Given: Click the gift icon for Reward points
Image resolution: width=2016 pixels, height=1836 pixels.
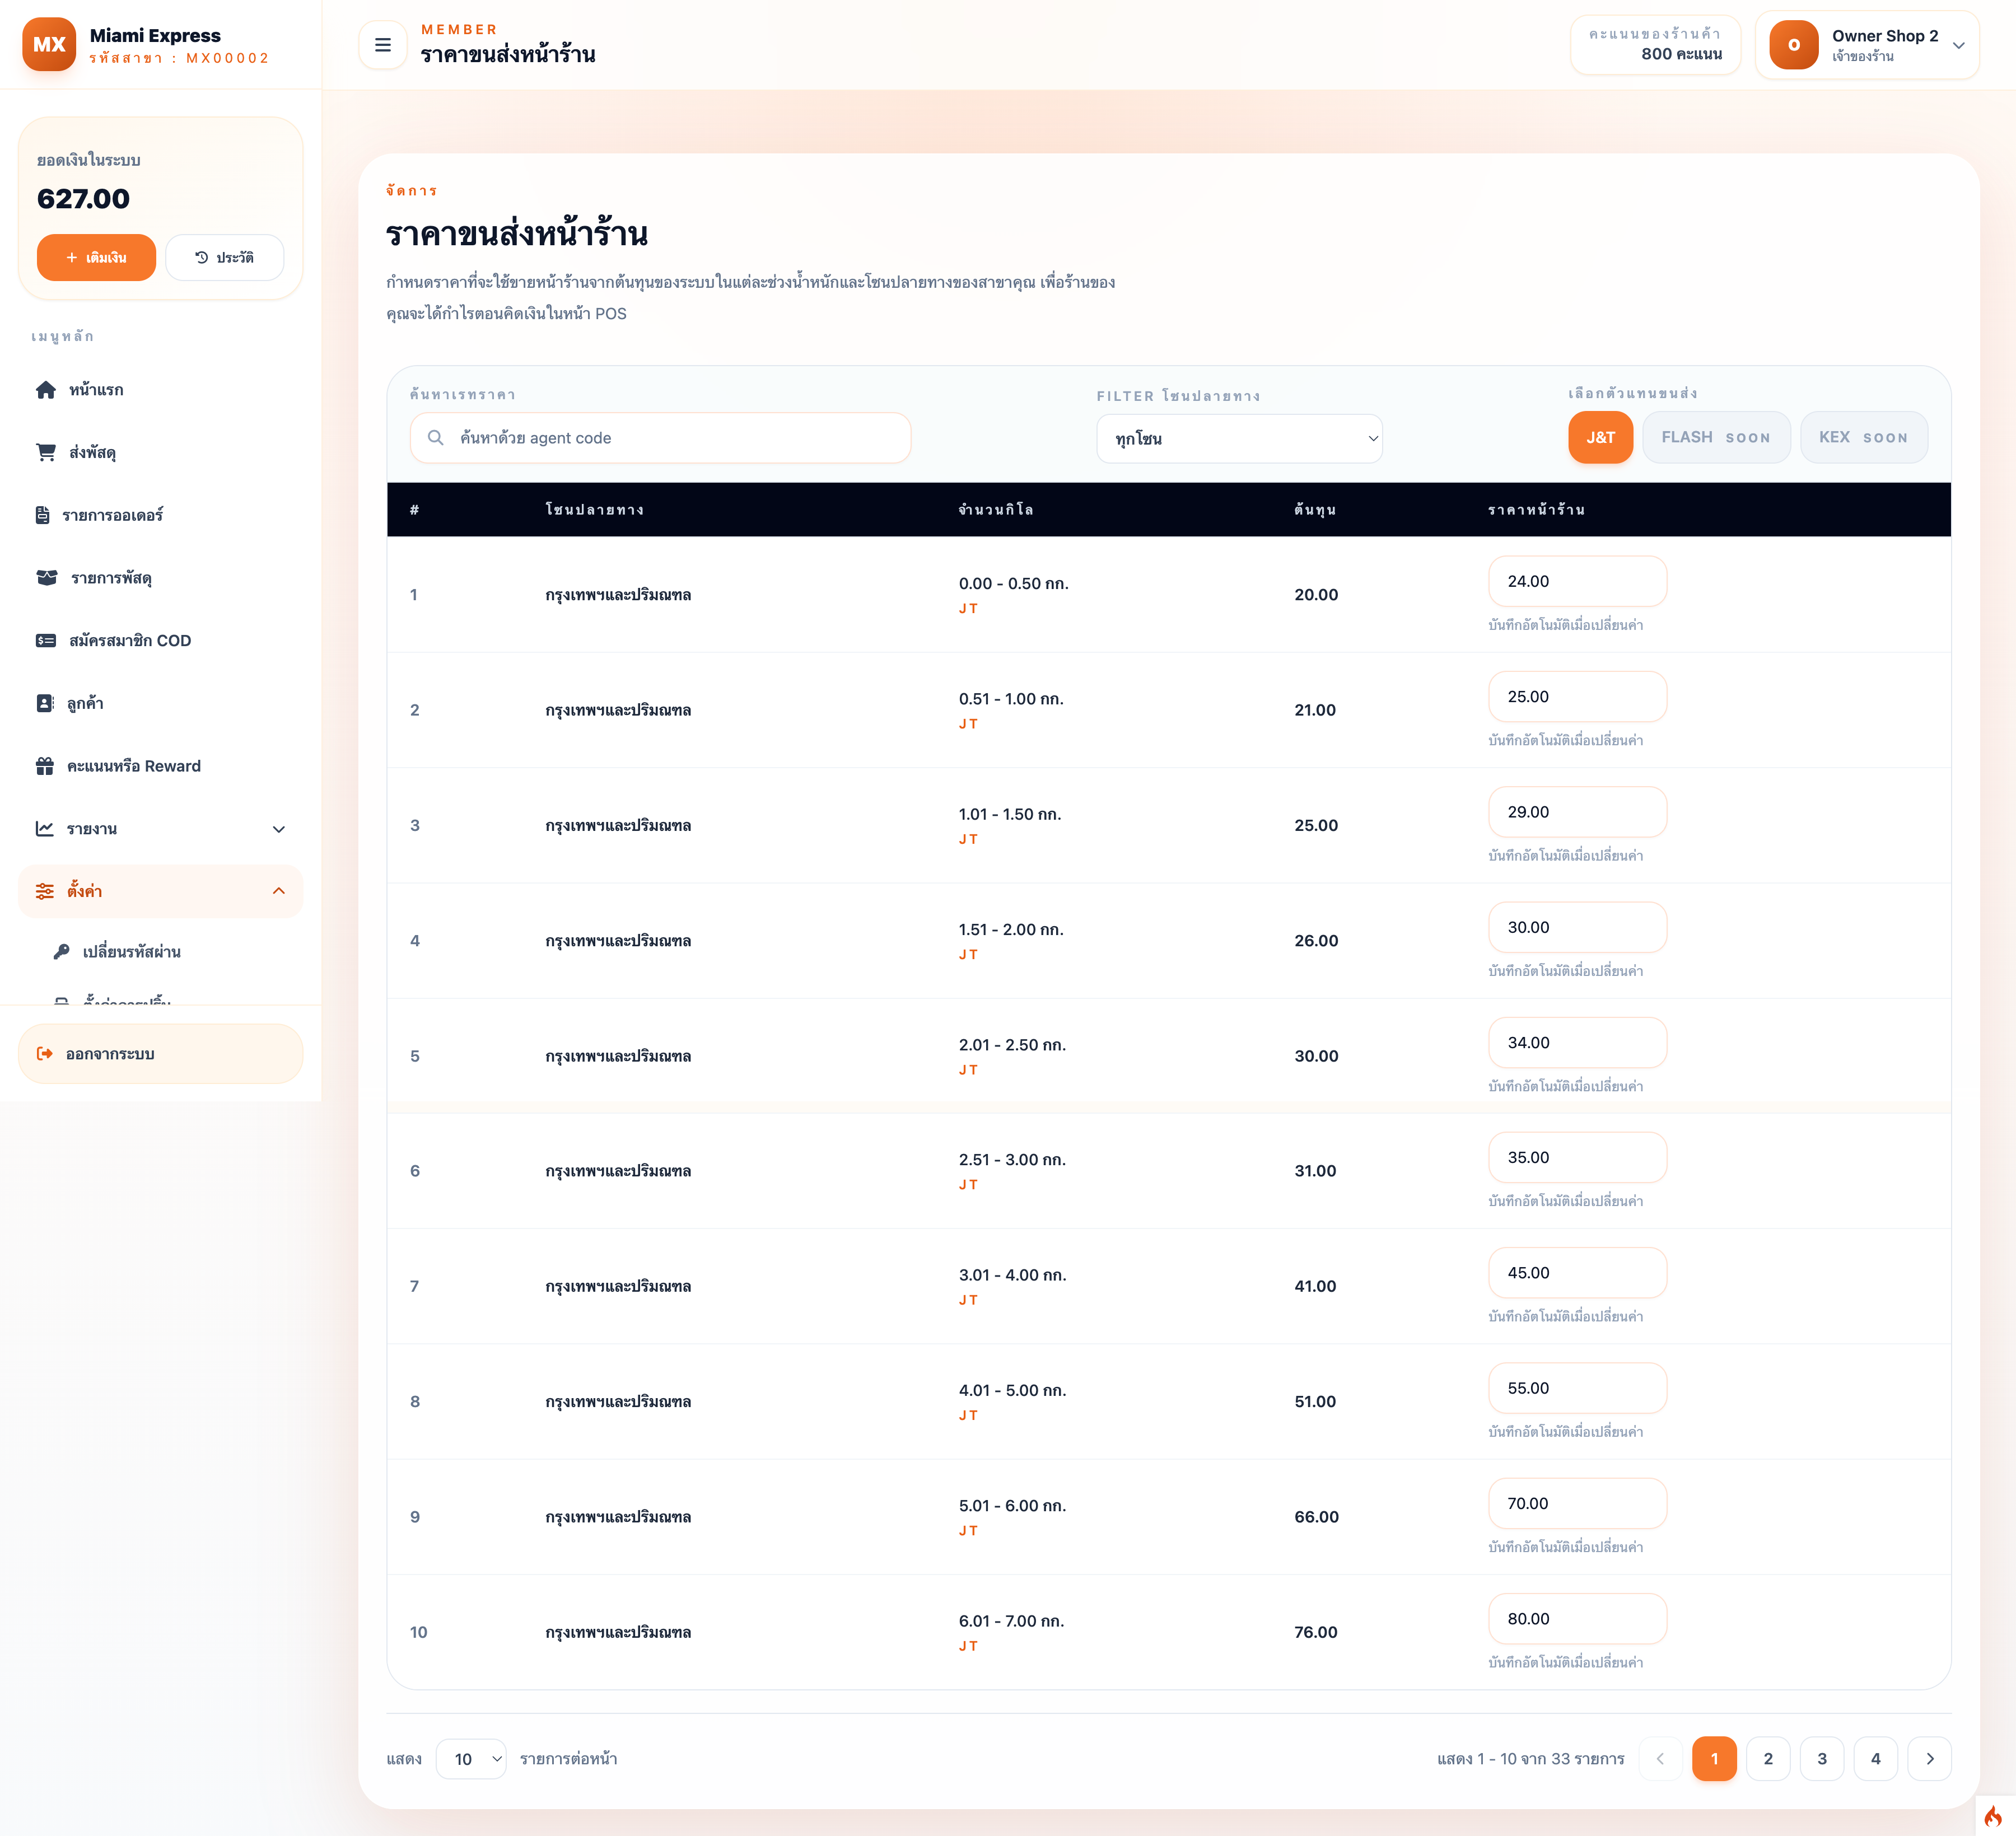Looking at the screenshot, I should click(45, 766).
